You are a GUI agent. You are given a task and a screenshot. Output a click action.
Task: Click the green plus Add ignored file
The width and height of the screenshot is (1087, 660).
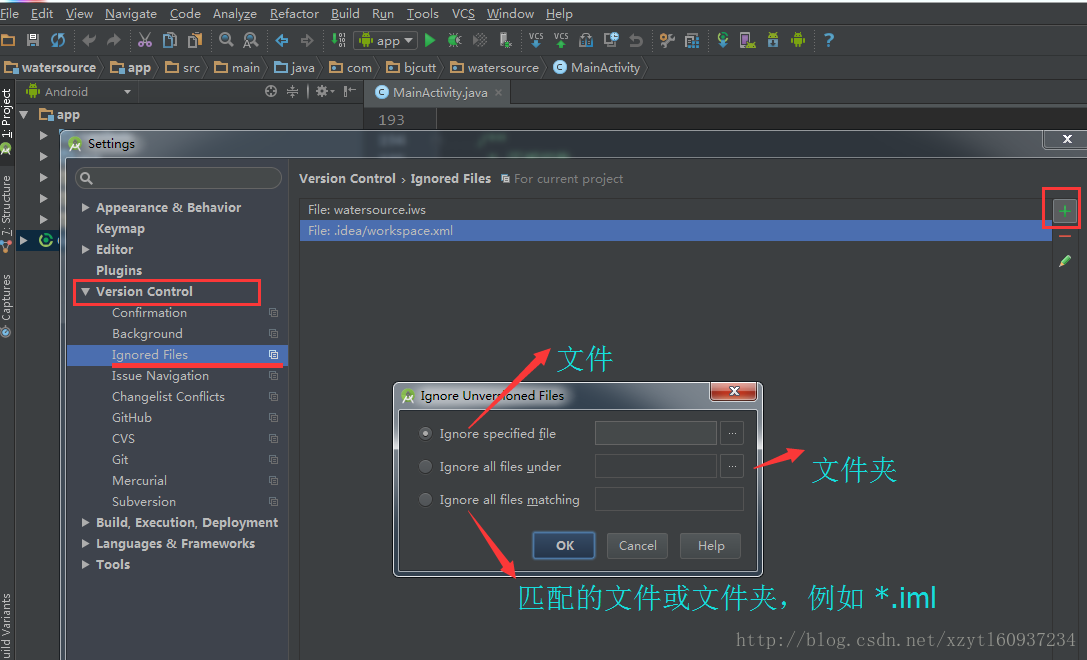click(x=1065, y=211)
